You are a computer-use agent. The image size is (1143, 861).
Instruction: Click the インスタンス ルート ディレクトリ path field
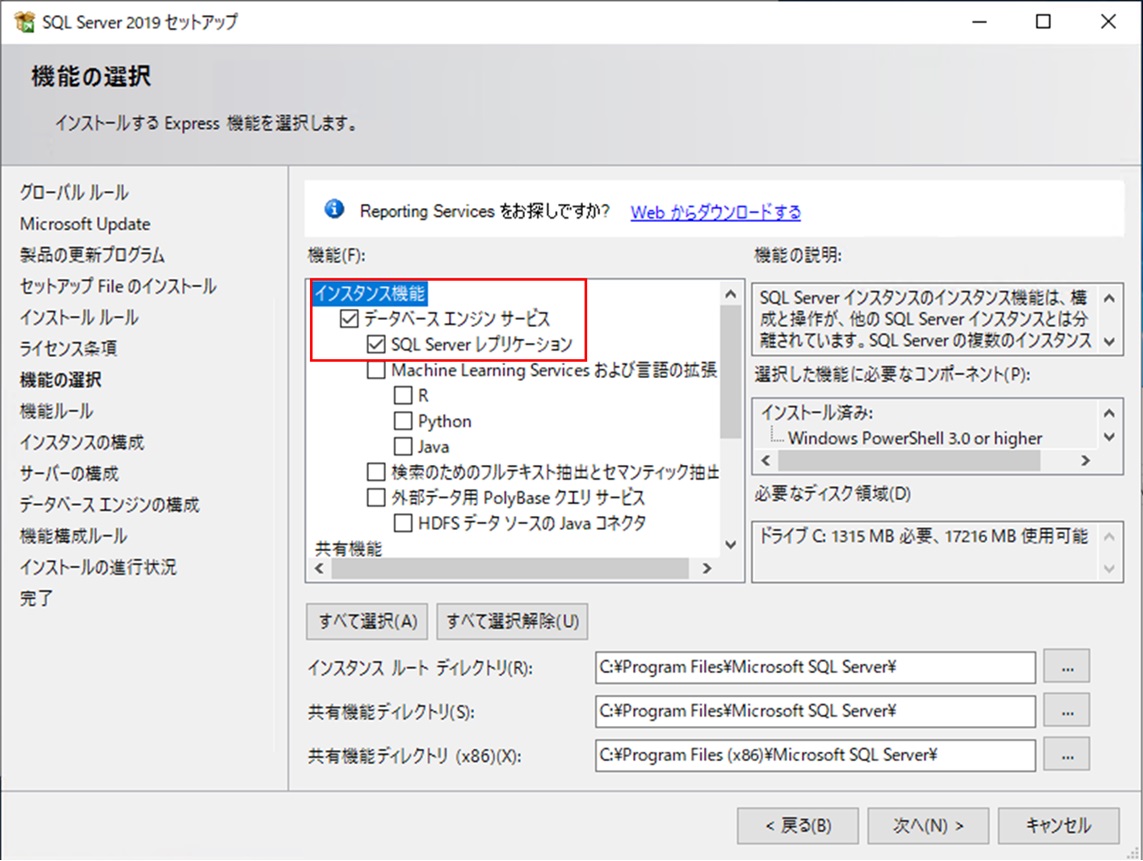tap(814, 667)
